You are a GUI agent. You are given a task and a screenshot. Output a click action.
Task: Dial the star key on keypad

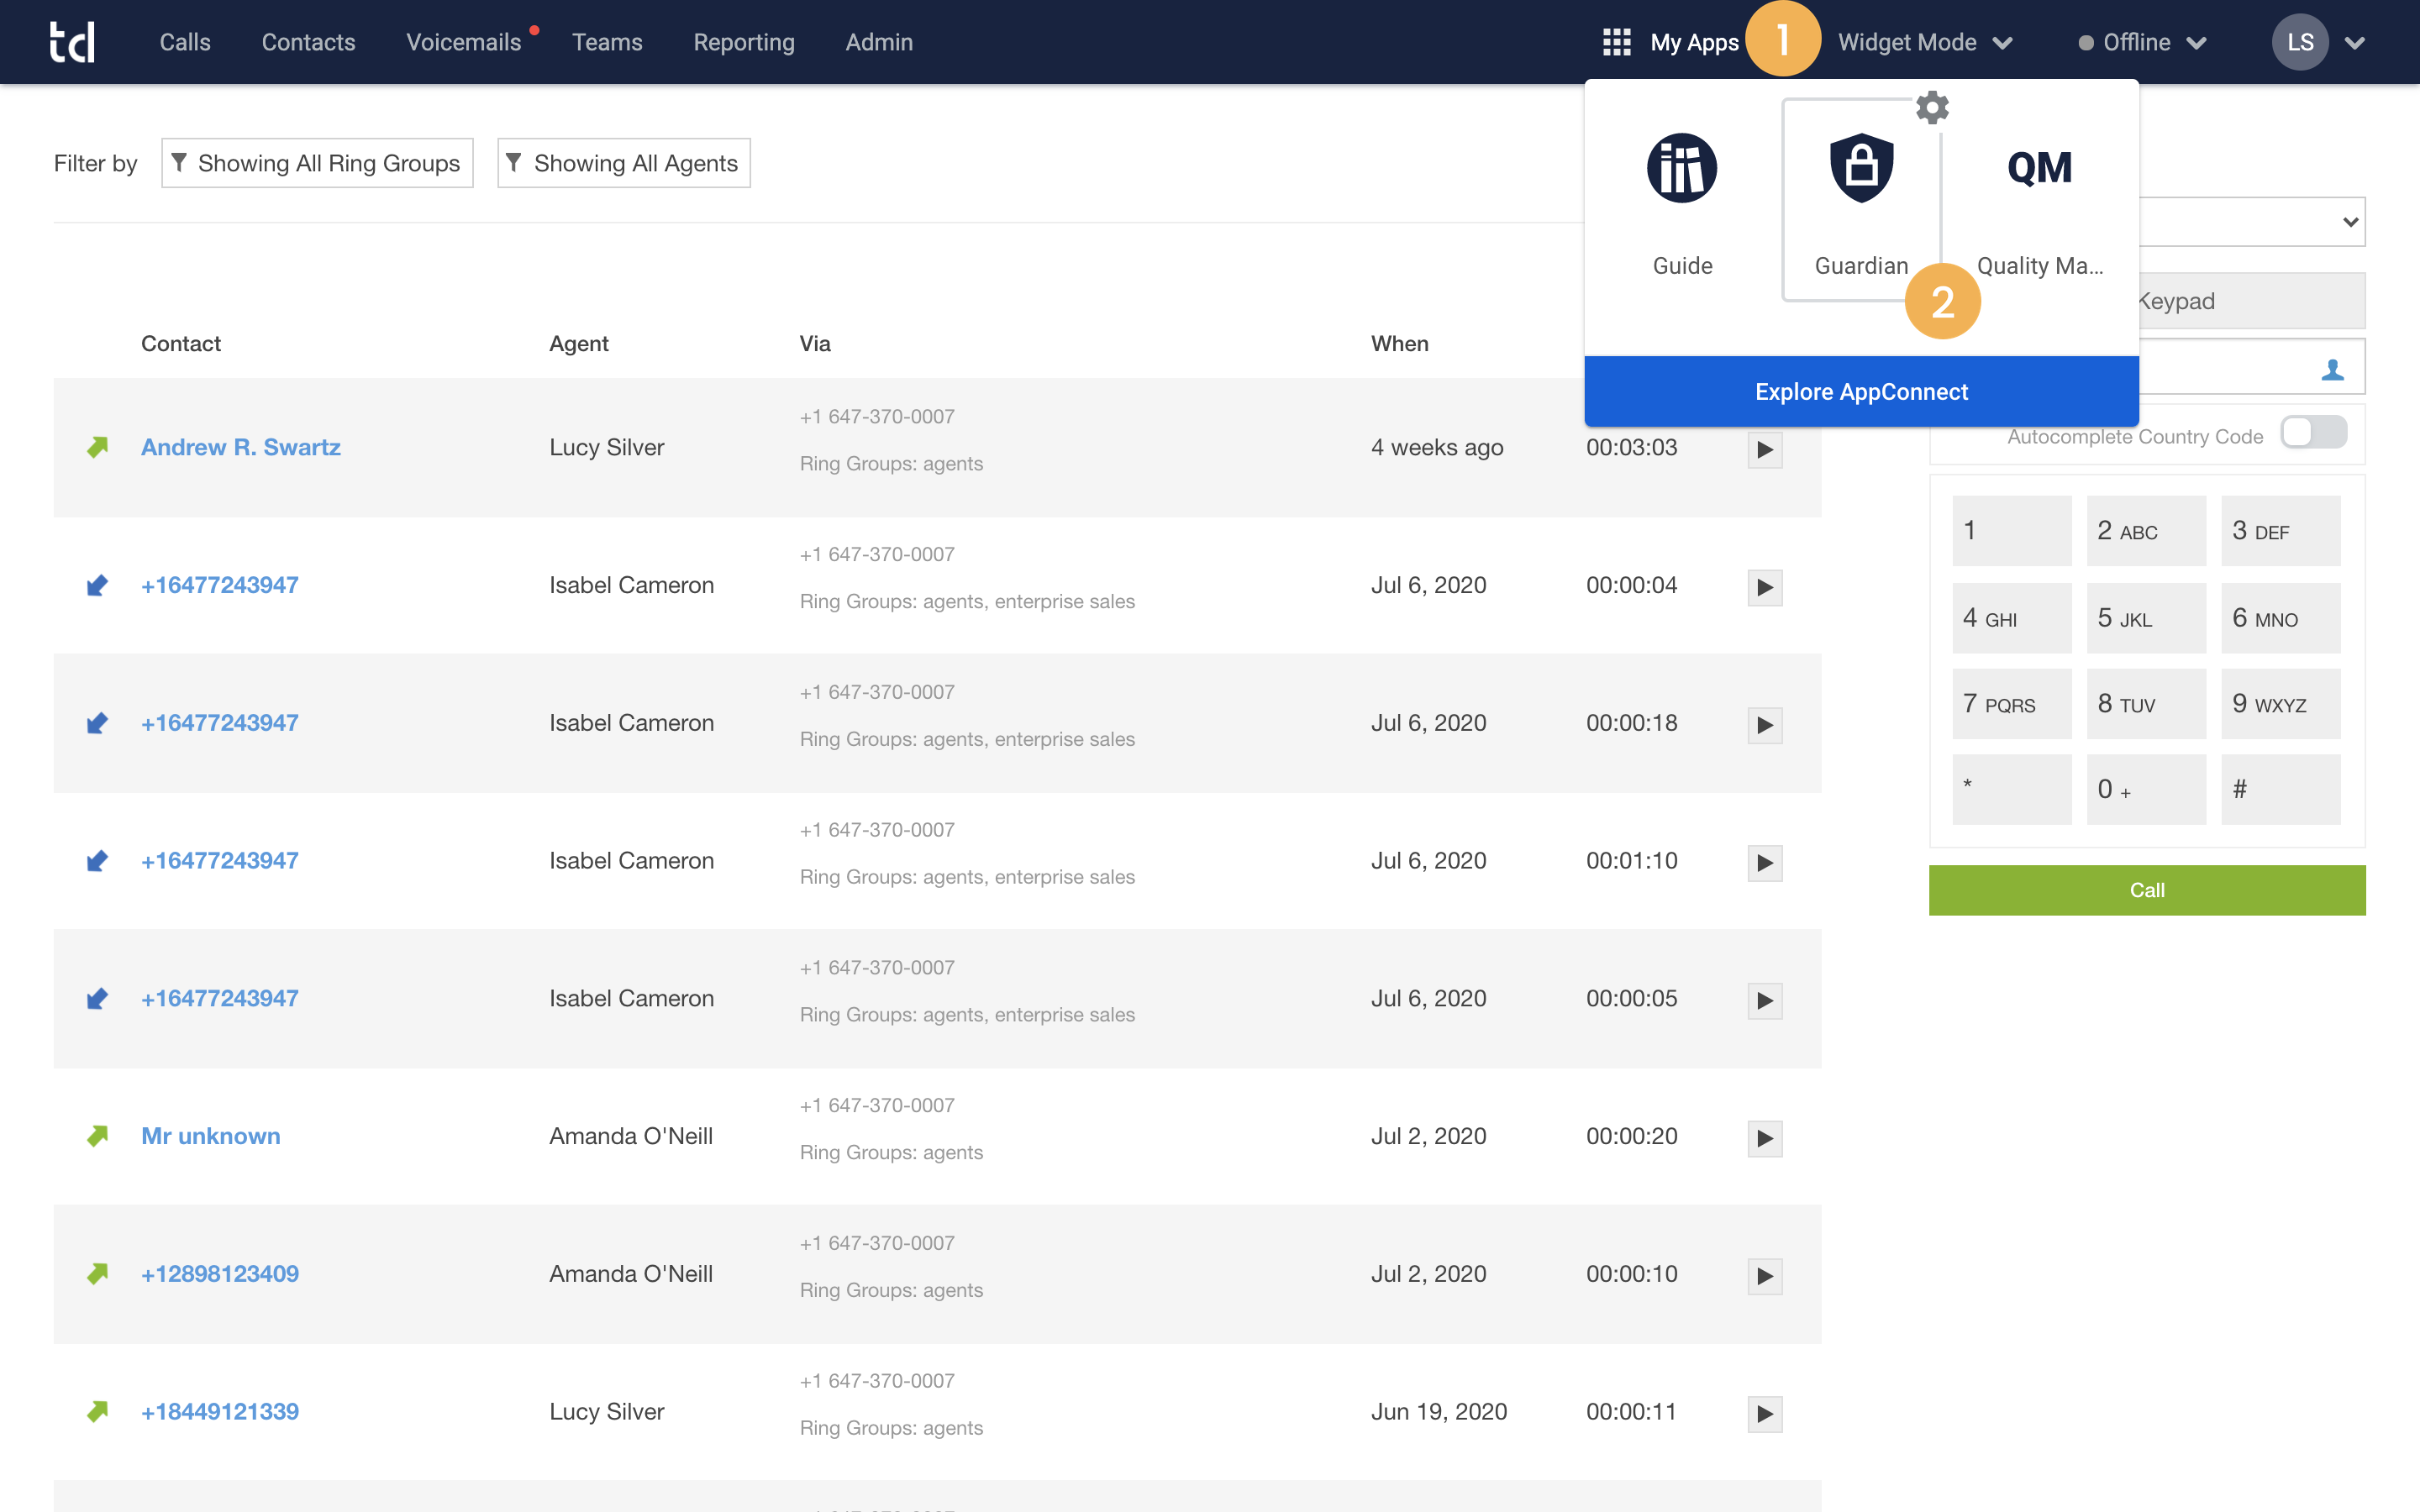2012,789
